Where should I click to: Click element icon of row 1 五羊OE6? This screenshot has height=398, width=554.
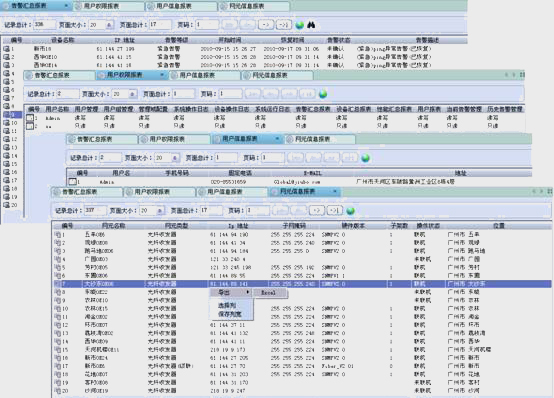click(58, 234)
